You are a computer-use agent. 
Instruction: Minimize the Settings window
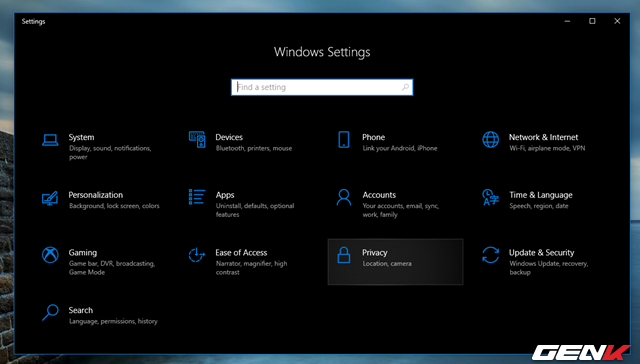click(x=567, y=21)
